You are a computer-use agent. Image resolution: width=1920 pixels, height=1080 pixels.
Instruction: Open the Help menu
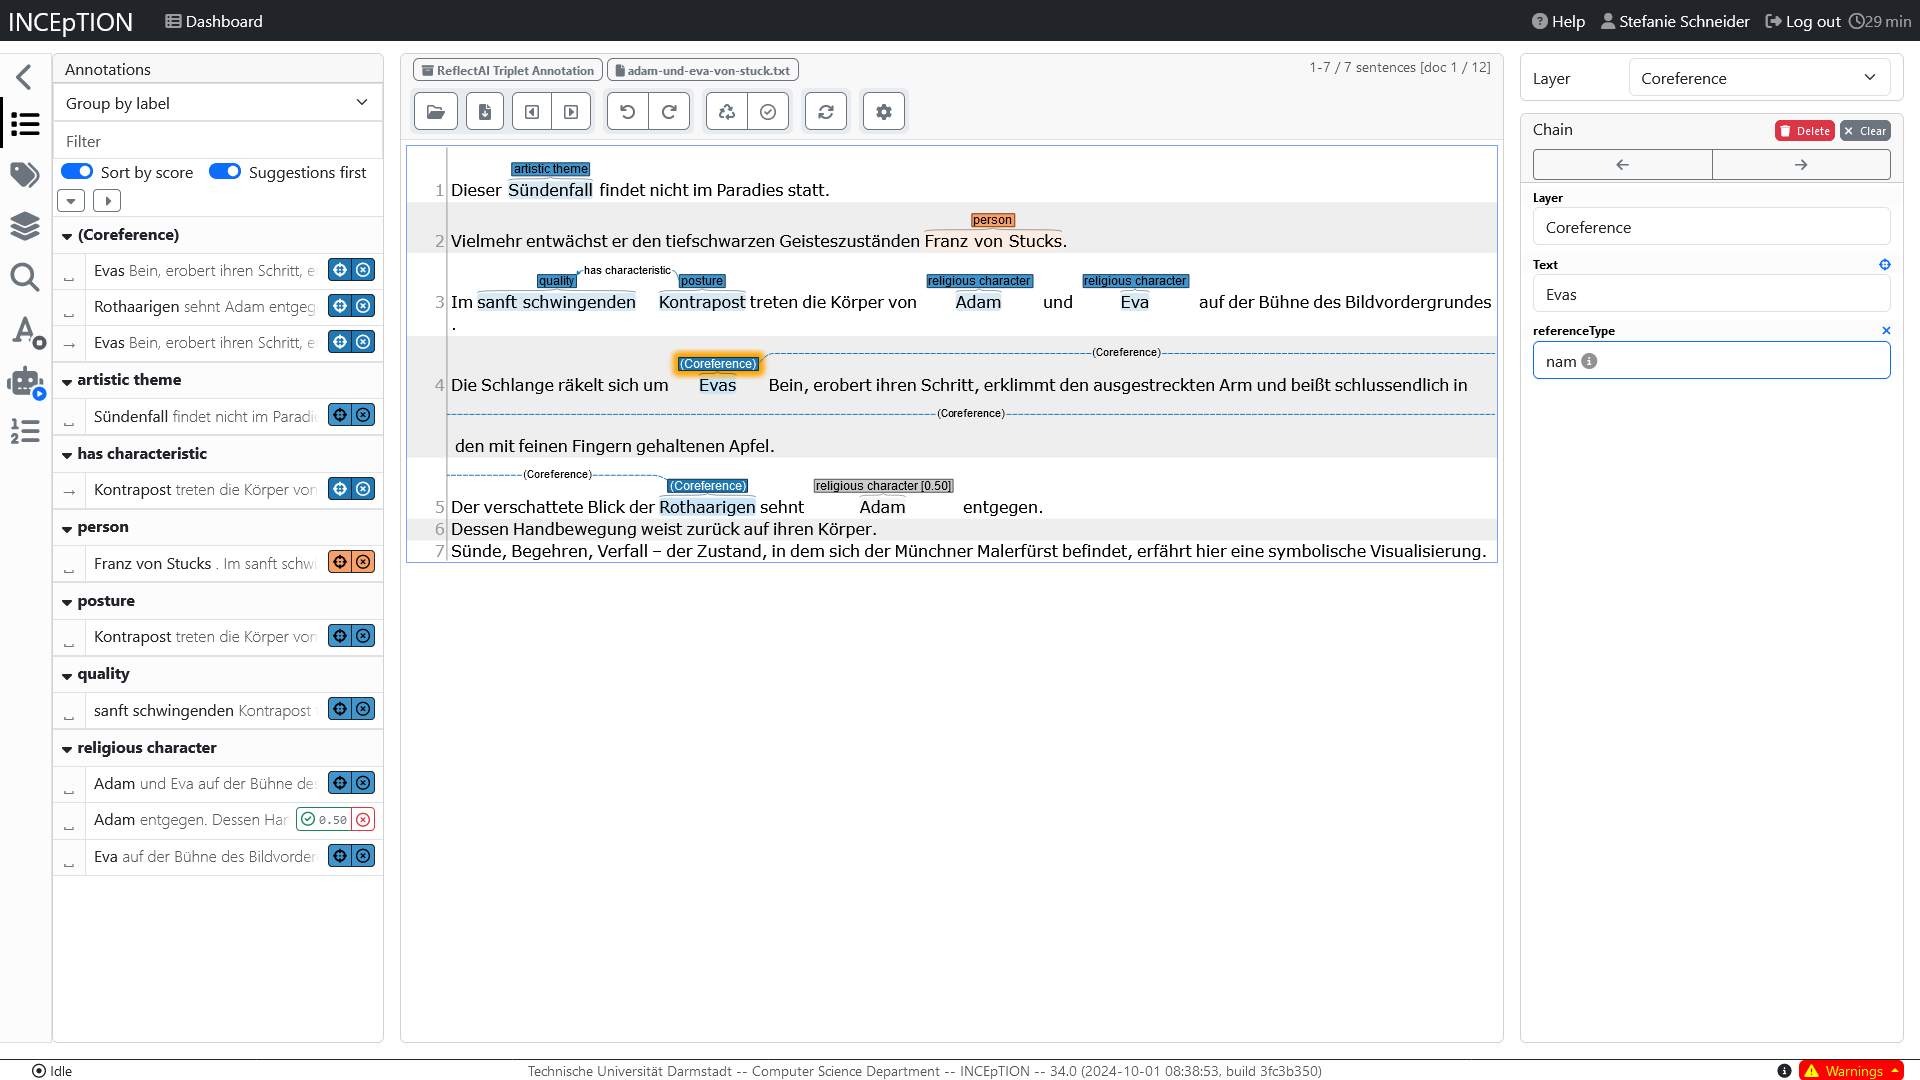(1558, 21)
